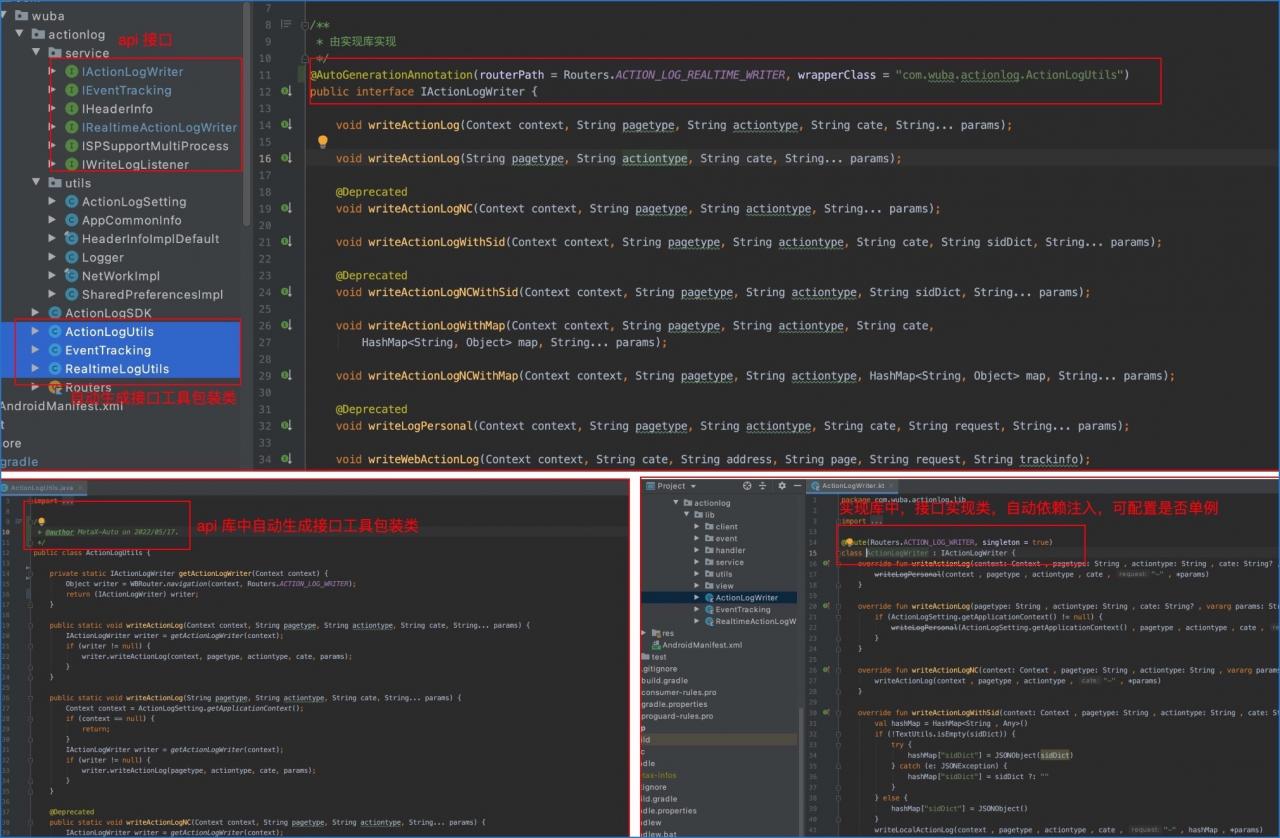Click the Kotlin ActionLogWriter class icon in lib
1280x838 pixels.
(x=709, y=598)
